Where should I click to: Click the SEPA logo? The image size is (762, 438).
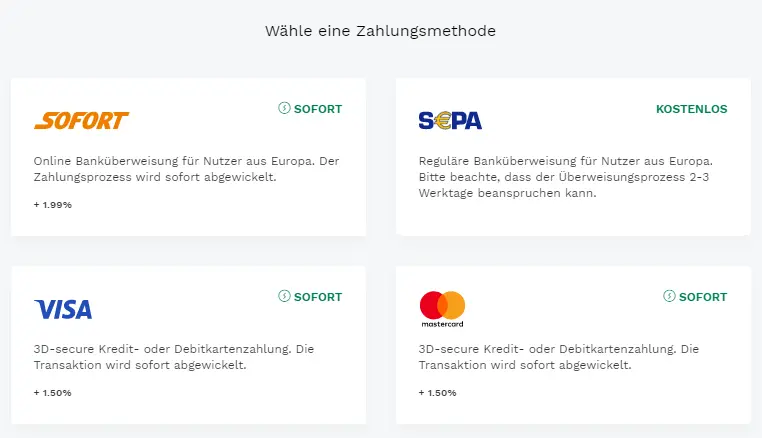click(450, 121)
